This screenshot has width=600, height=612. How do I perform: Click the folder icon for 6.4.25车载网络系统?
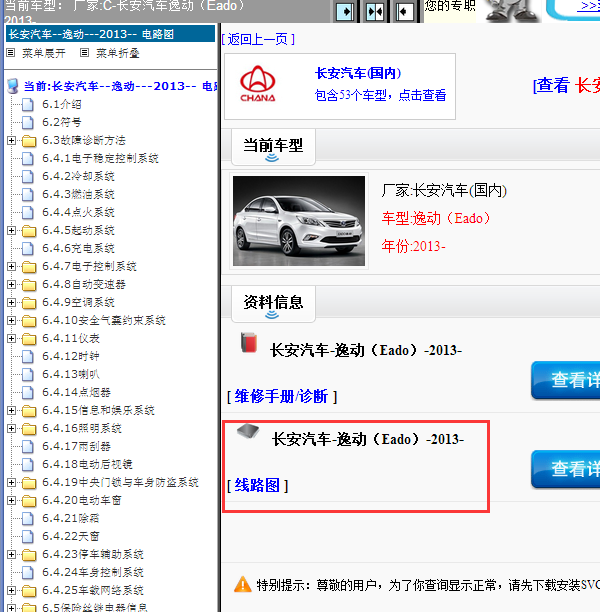[29, 591]
